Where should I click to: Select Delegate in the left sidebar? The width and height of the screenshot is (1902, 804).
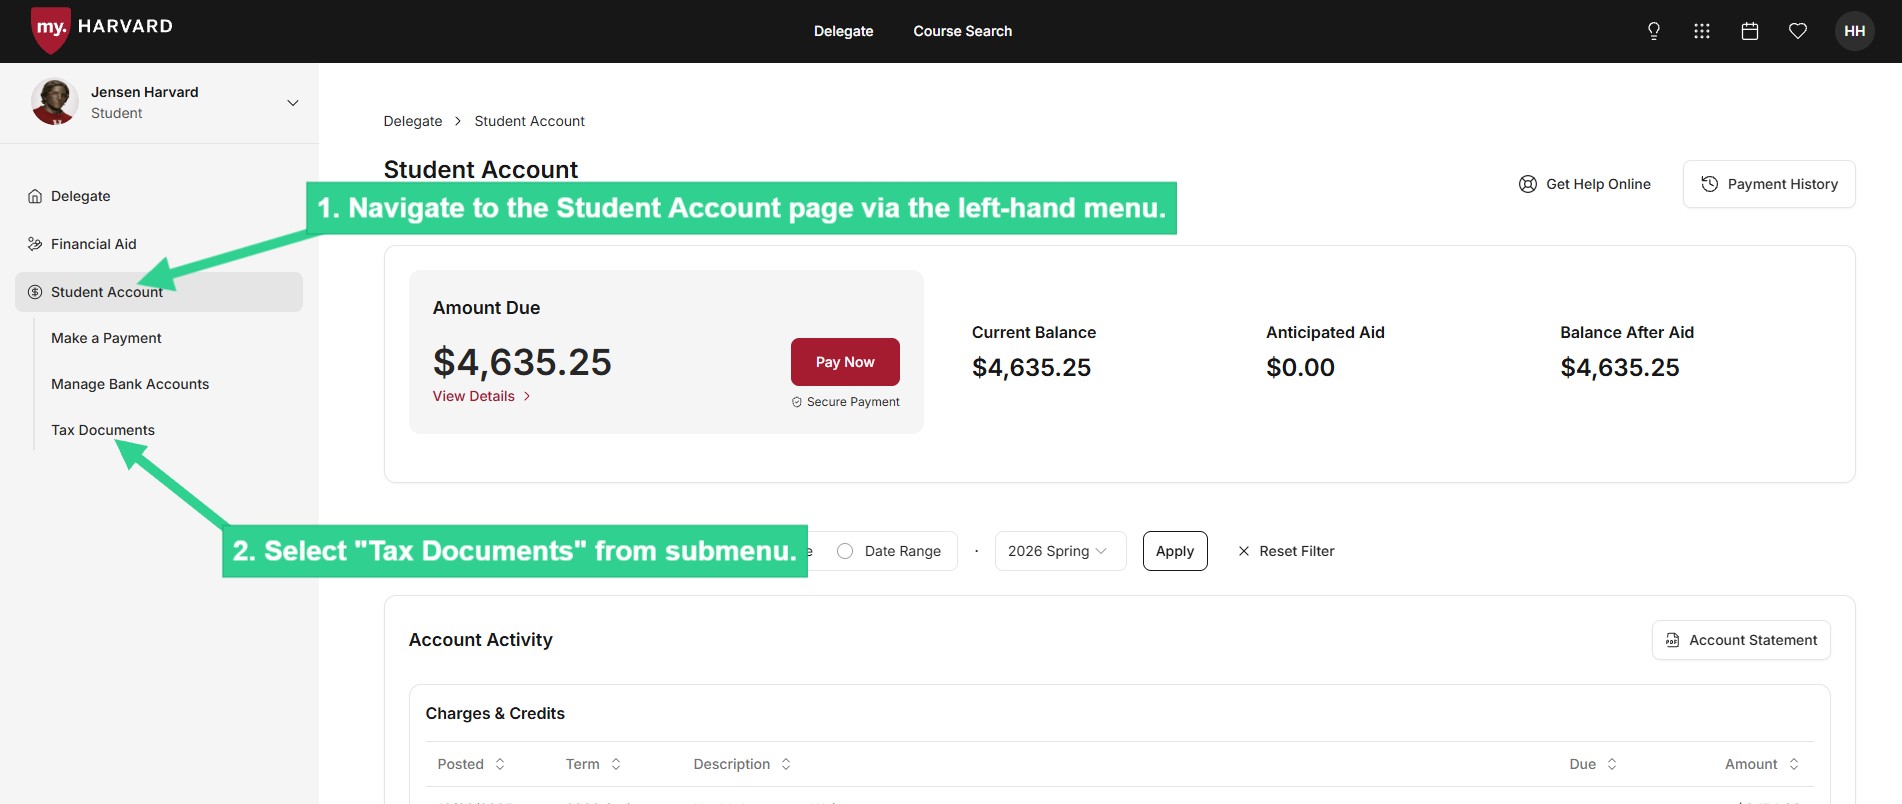point(159,196)
